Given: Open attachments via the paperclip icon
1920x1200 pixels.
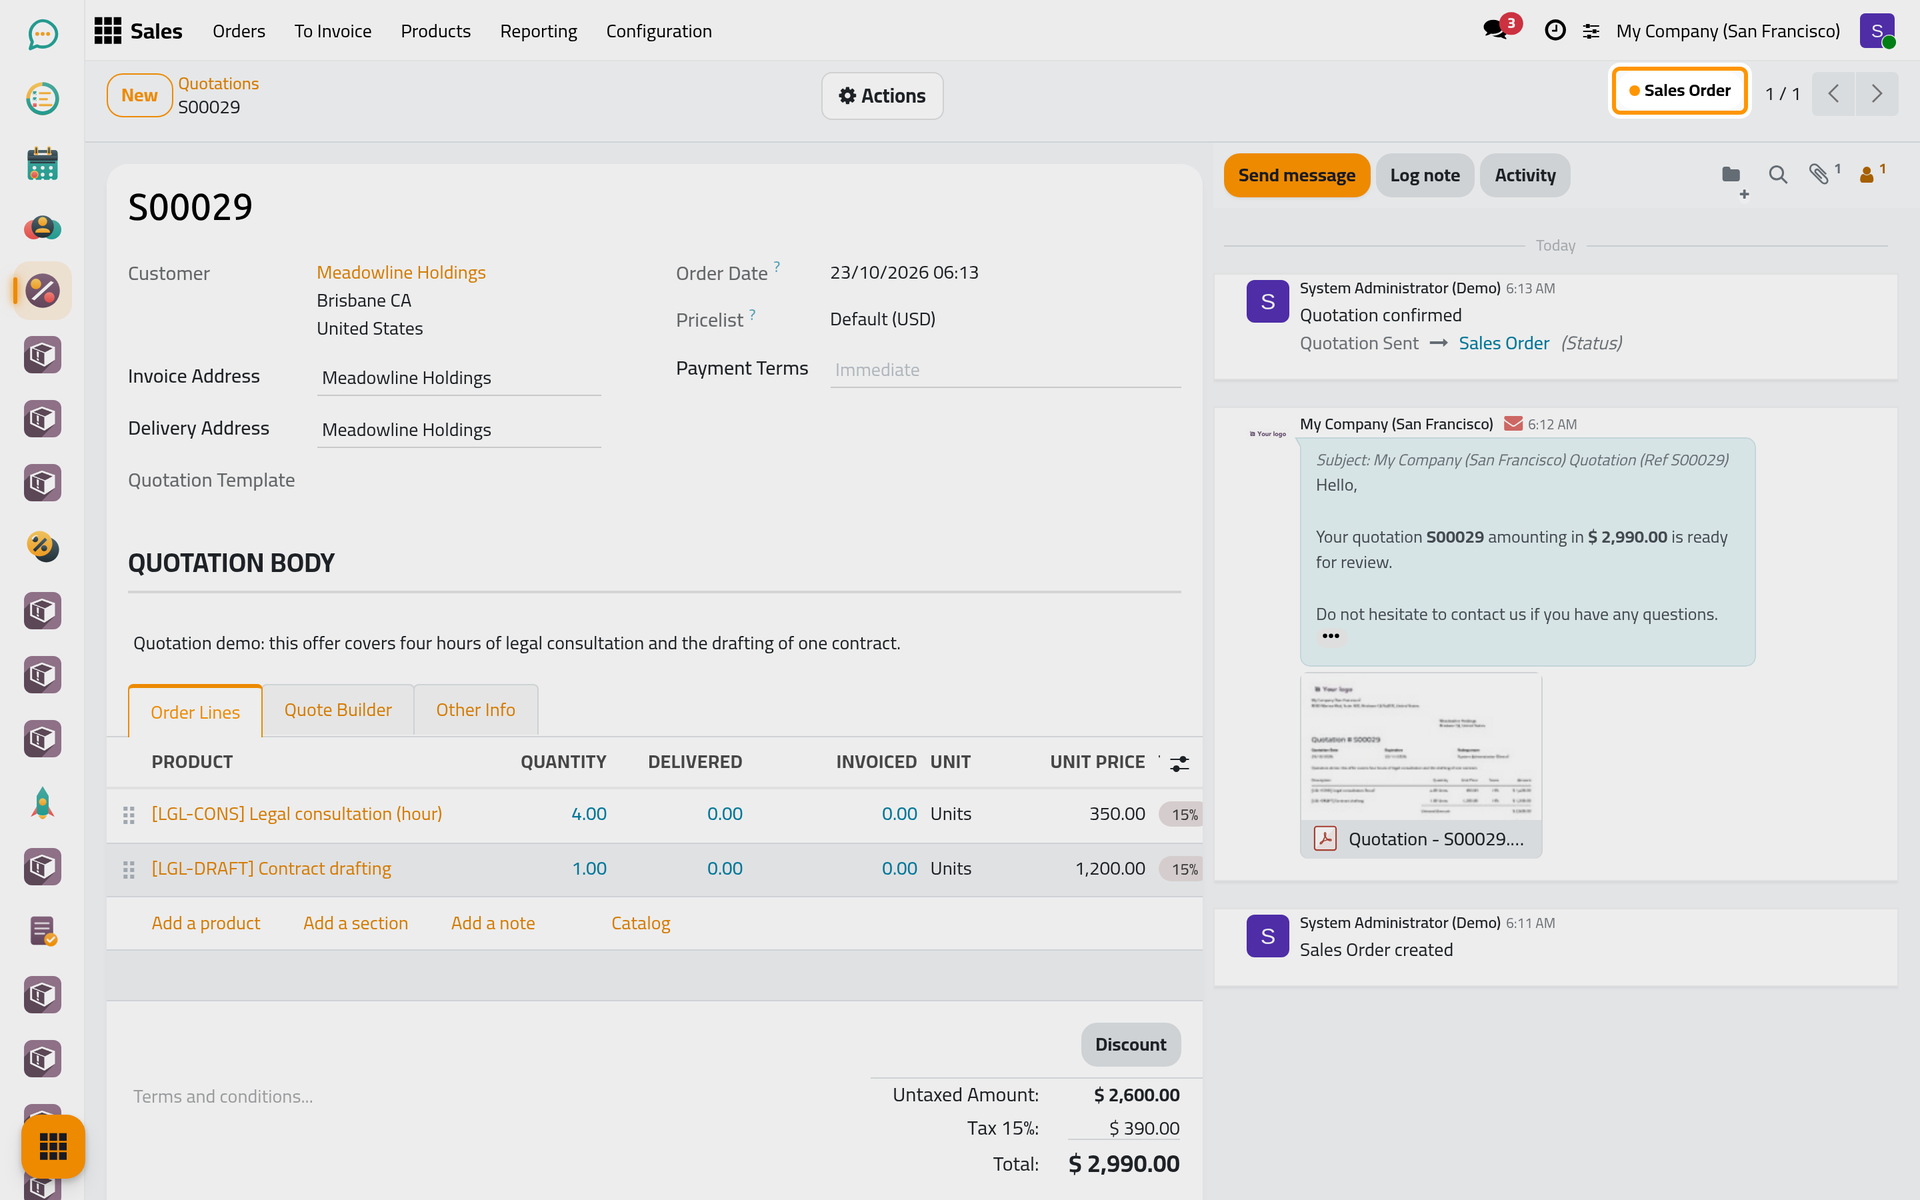Looking at the screenshot, I should [1821, 174].
